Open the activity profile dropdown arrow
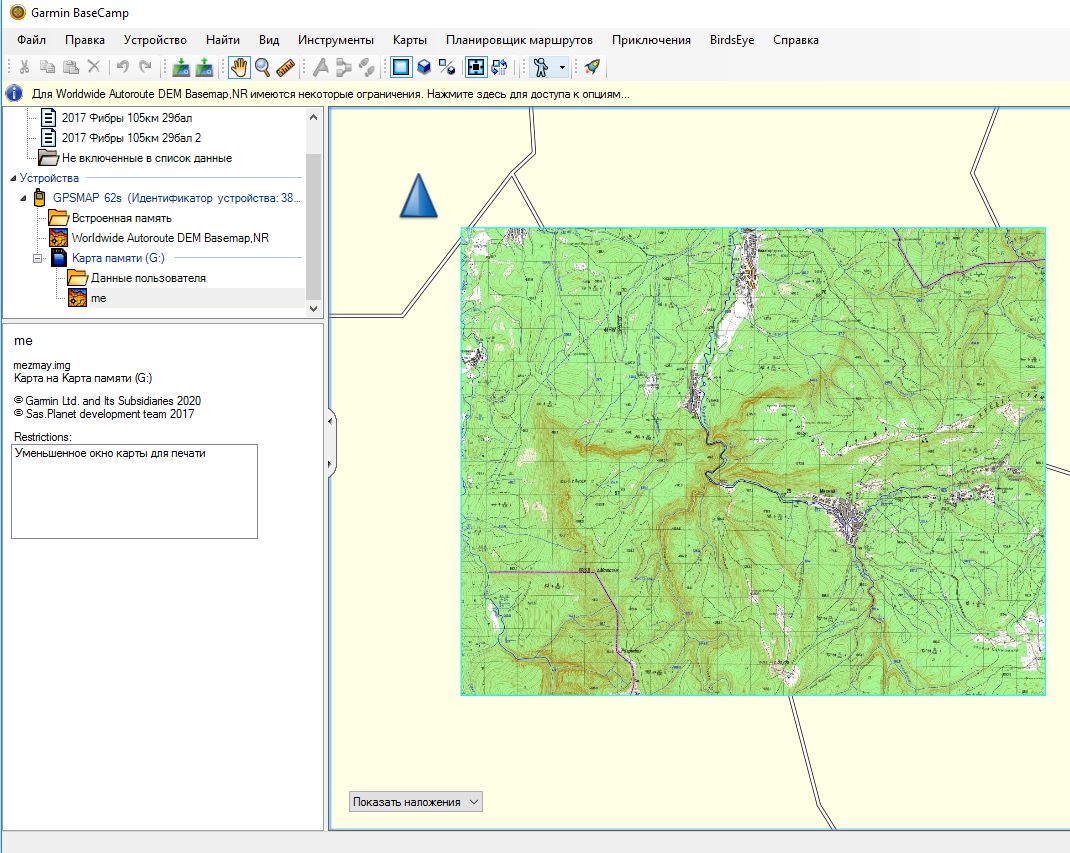 coord(563,67)
